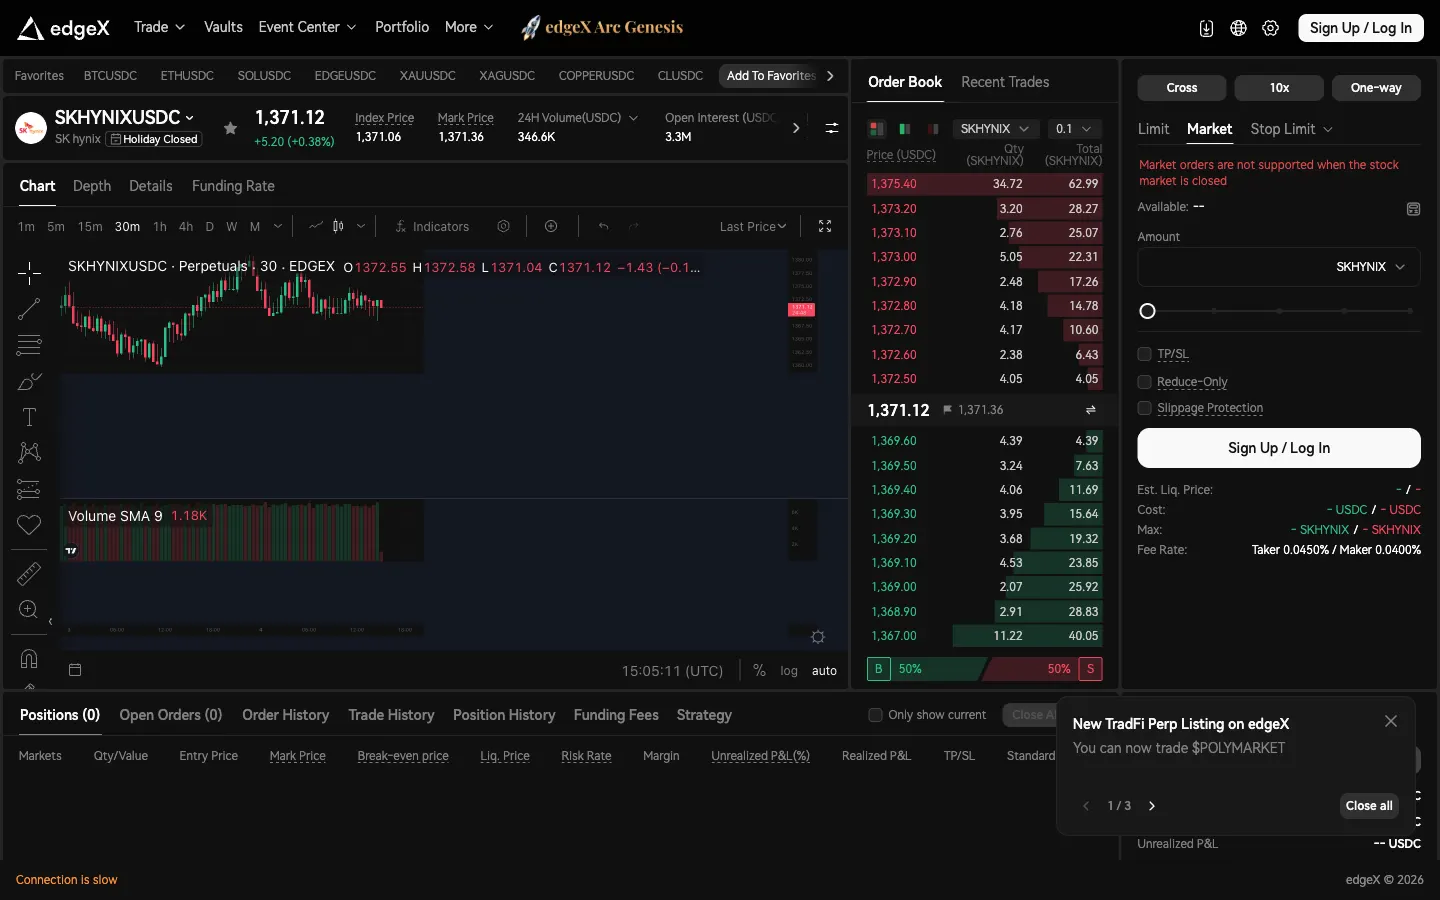Toggle the magnet snap tool

(x=29, y=658)
